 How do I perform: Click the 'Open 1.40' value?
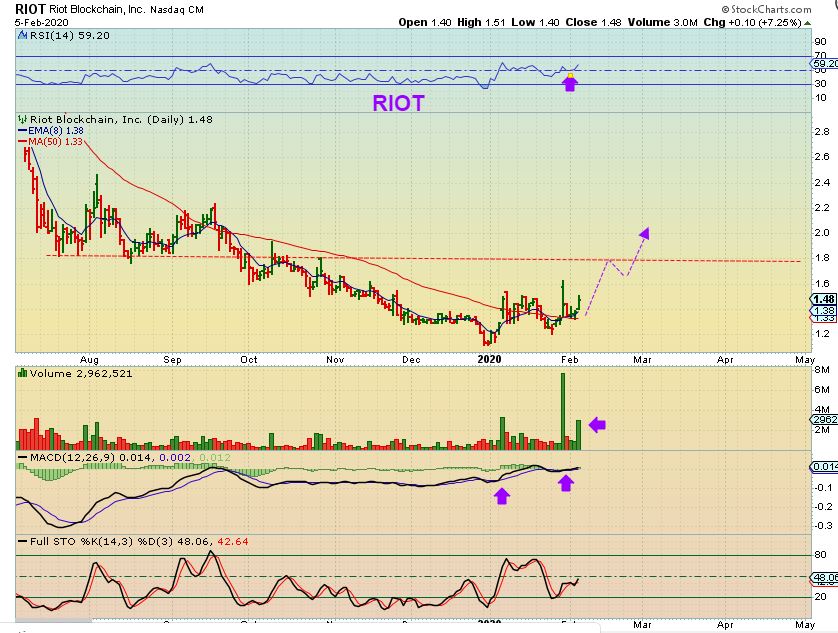click(x=425, y=22)
